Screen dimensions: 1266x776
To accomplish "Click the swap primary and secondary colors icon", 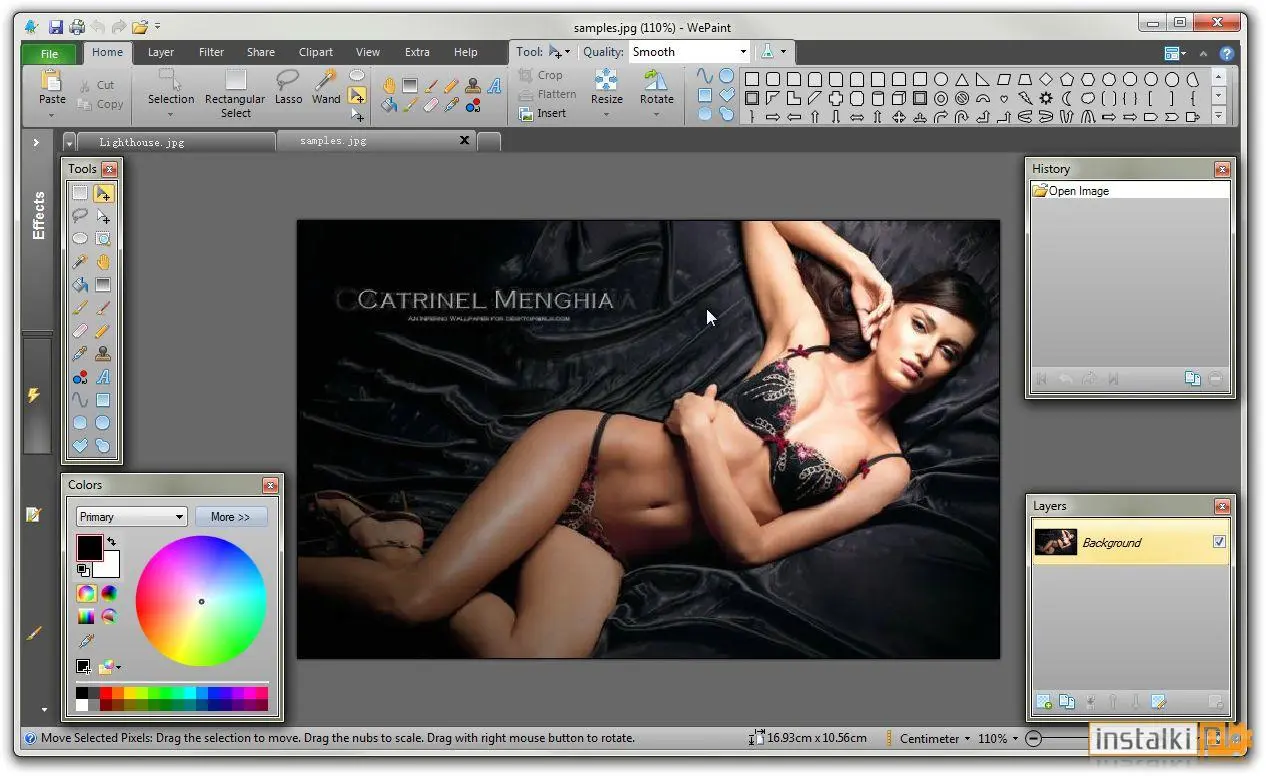I will pyautogui.click(x=111, y=542).
